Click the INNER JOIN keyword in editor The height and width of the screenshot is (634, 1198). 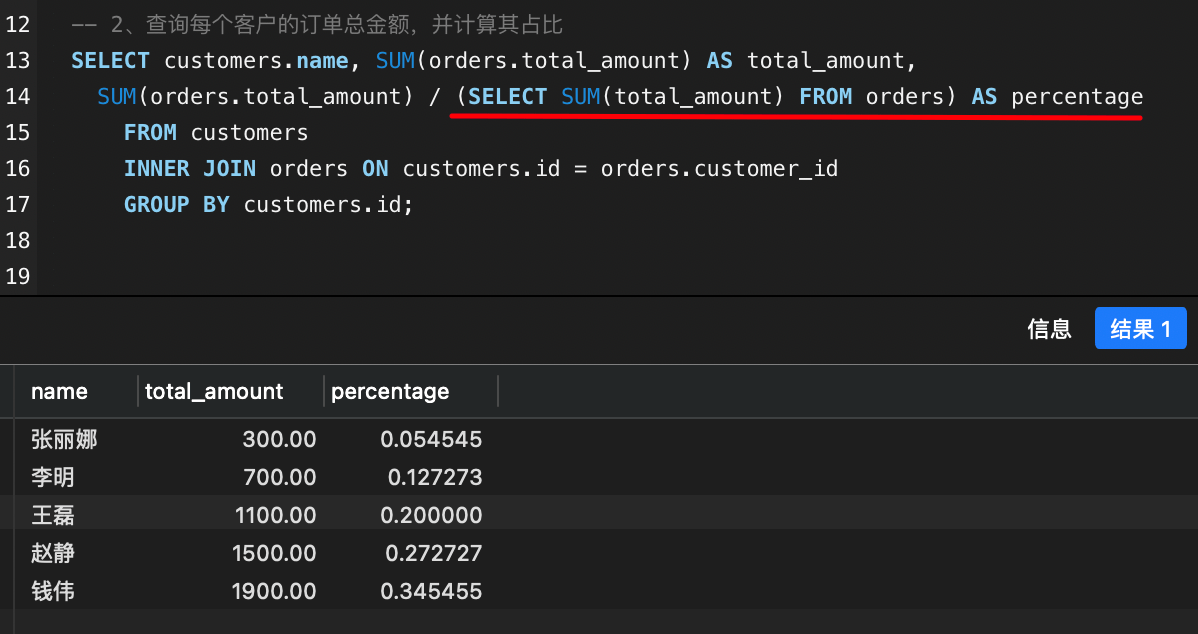(189, 168)
